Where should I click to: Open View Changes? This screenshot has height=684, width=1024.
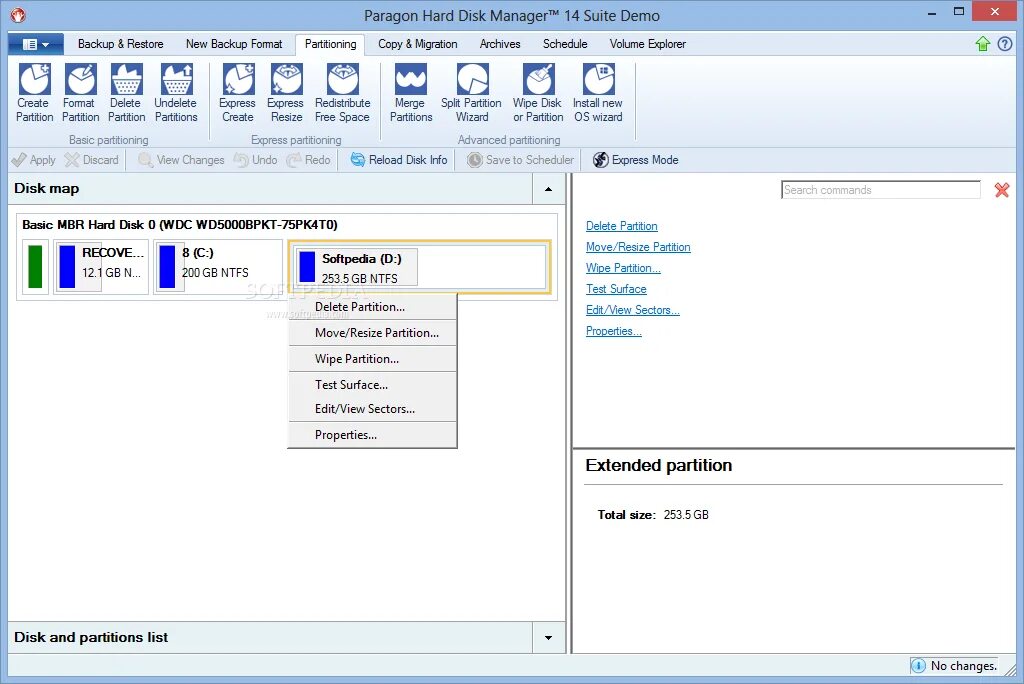click(182, 160)
